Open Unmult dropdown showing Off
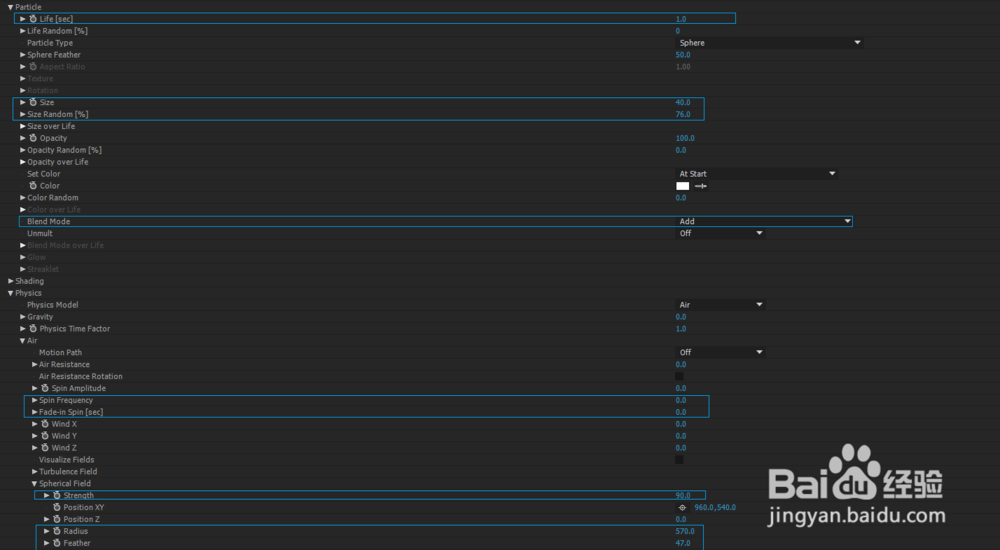The height and width of the screenshot is (550, 1000). coord(720,234)
